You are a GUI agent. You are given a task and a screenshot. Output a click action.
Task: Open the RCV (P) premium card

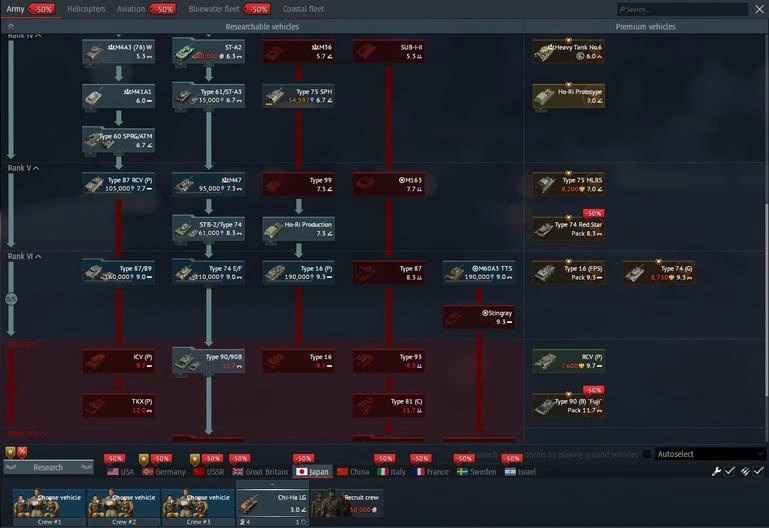coord(569,361)
